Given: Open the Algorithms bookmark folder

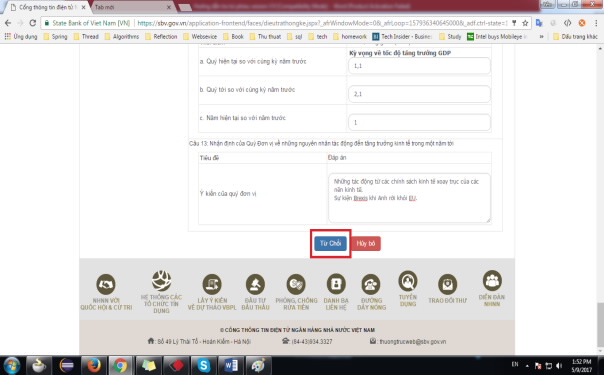Looking at the screenshot, I should [x=122, y=37].
